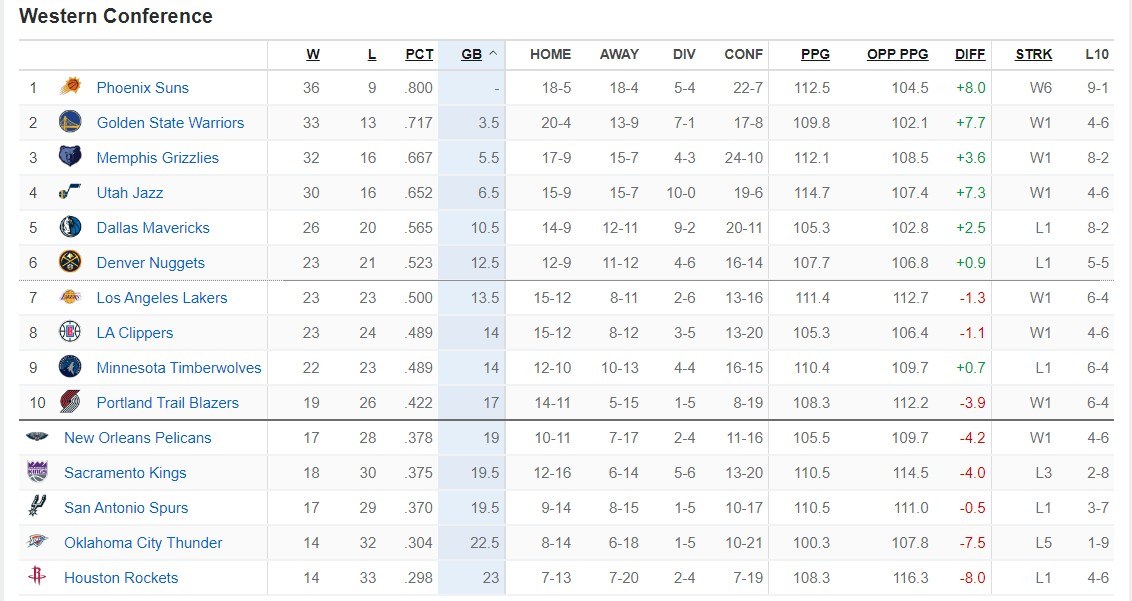Image resolution: width=1132 pixels, height=601 pixels.
Task: Click the Denver Nuggets logo icon
Action: pyautogui.click(x=70, y=263)
